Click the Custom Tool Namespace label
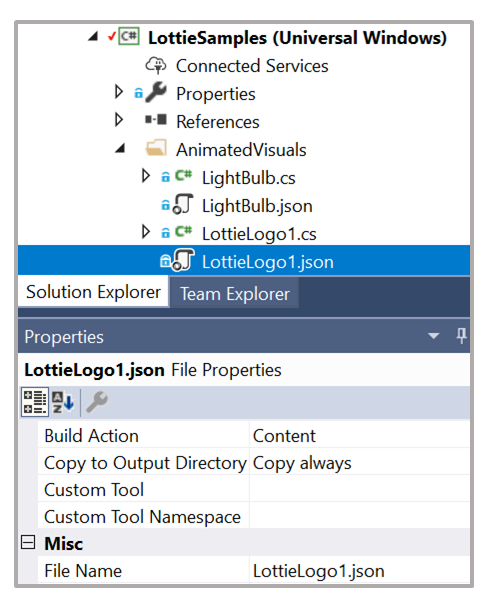490x610 pixels. (x=143, y=517)
